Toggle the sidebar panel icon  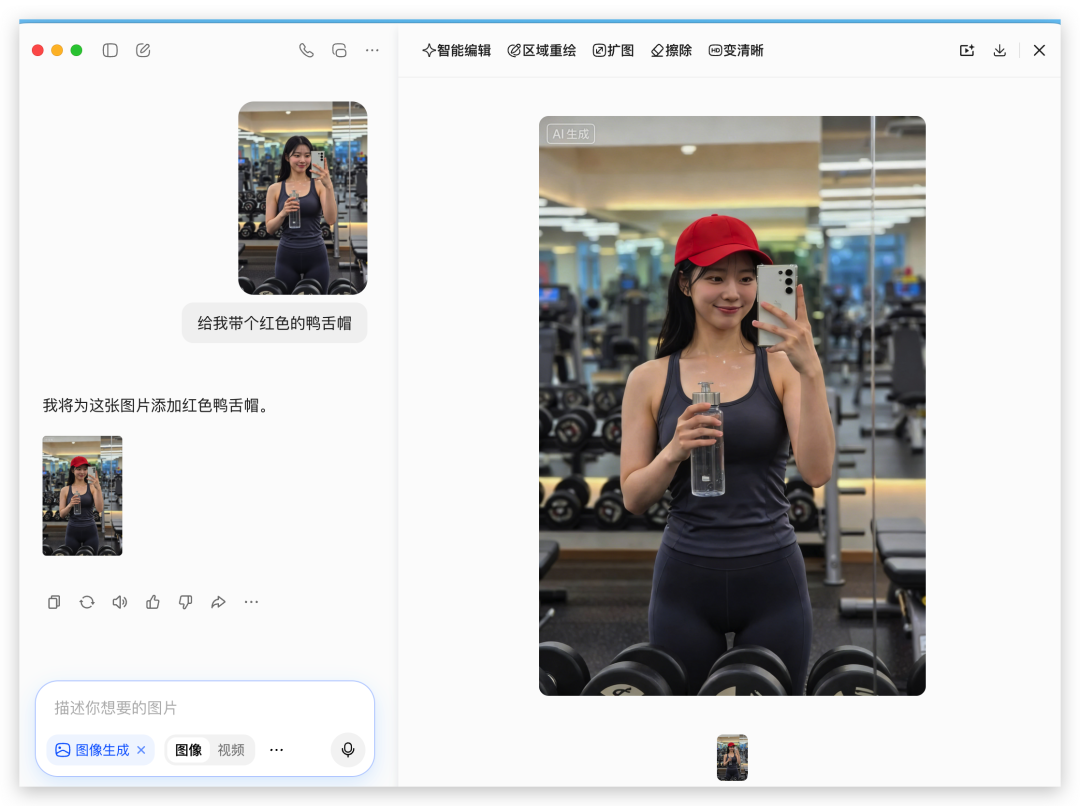pyautogui.click(x=110, y=50)
